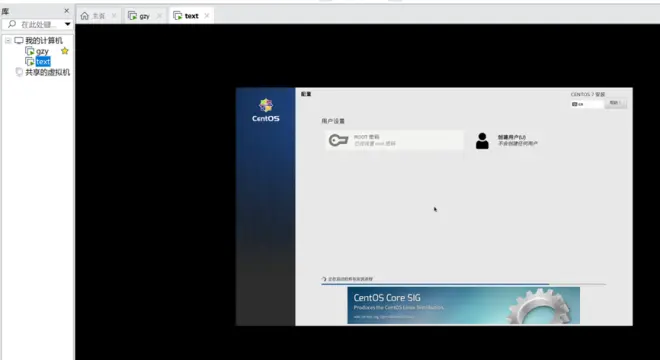Click the CentOS logo in the installer sidebar
Viewport: 660px width, 360px height.
tap(266, 110)
